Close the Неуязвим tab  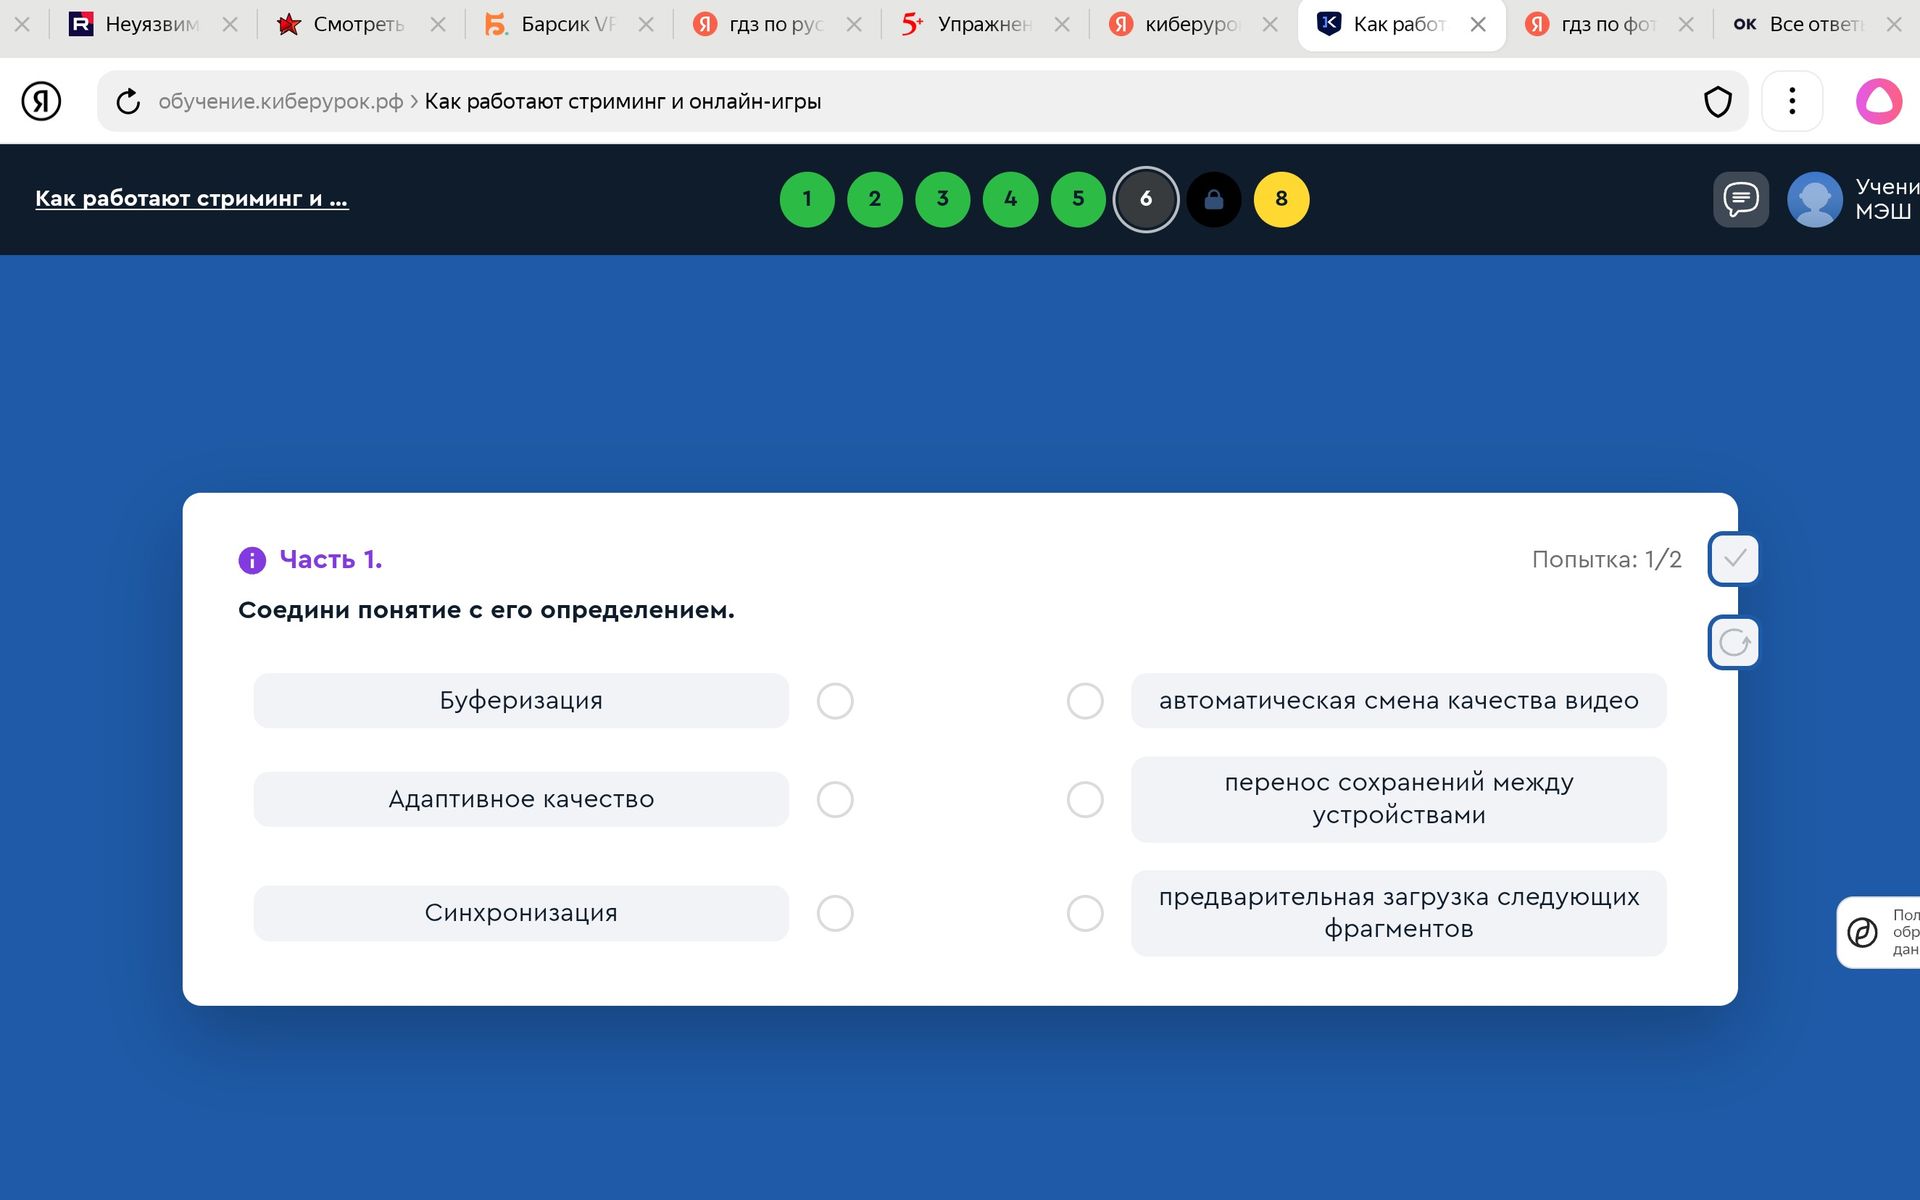pos(230,24)
